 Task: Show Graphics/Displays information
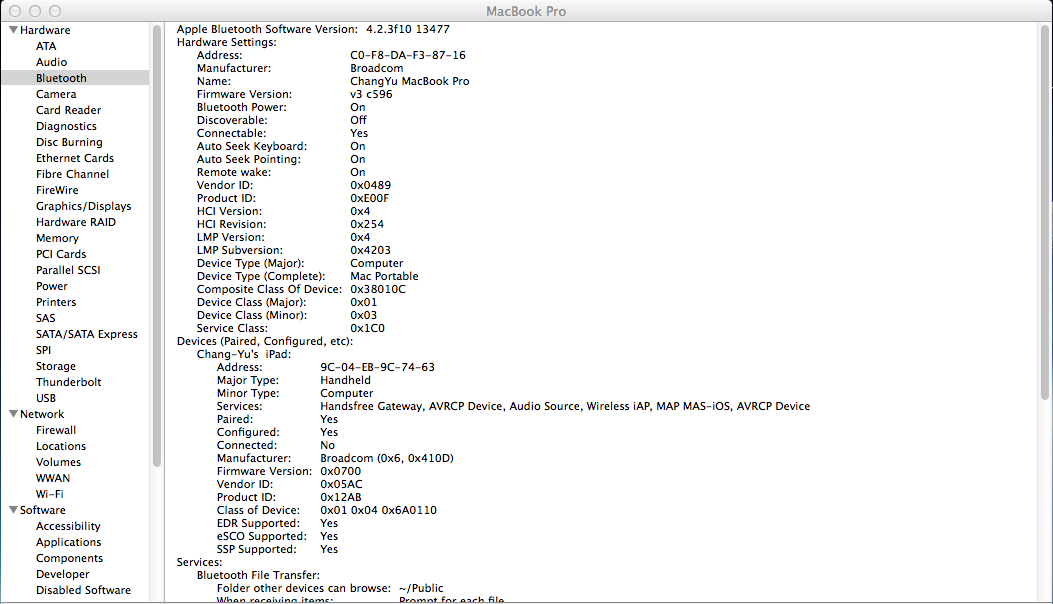click(83, 206)
